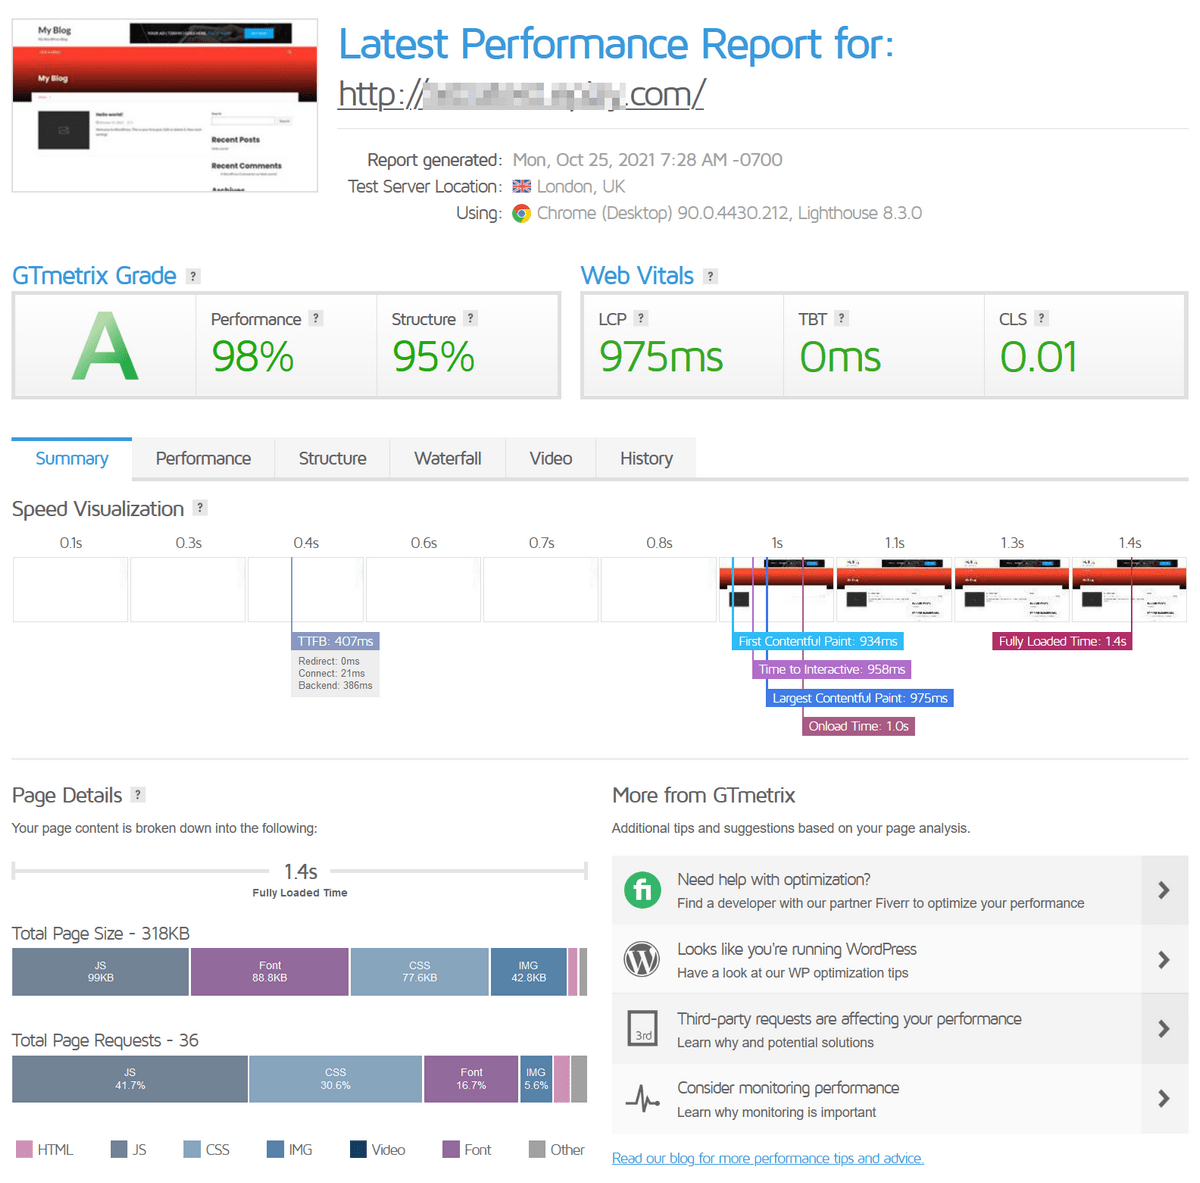This screenshot has height=1183, width=1200.
Task: Click the 1.4s filmstrip frame
Action: (1129, 590)
